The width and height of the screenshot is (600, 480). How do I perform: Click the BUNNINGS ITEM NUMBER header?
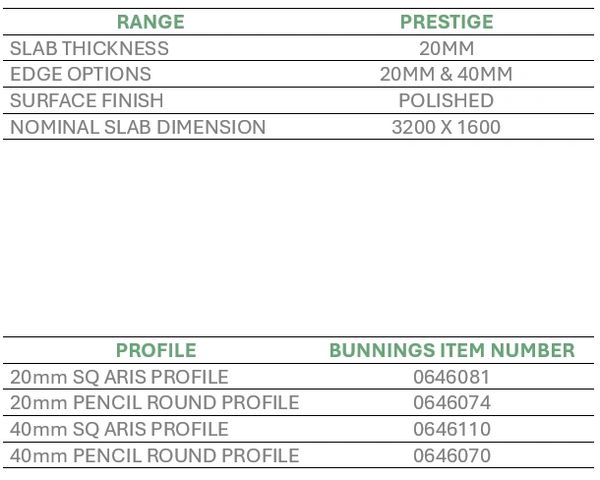pyautogui.click(x=452, y=350)
